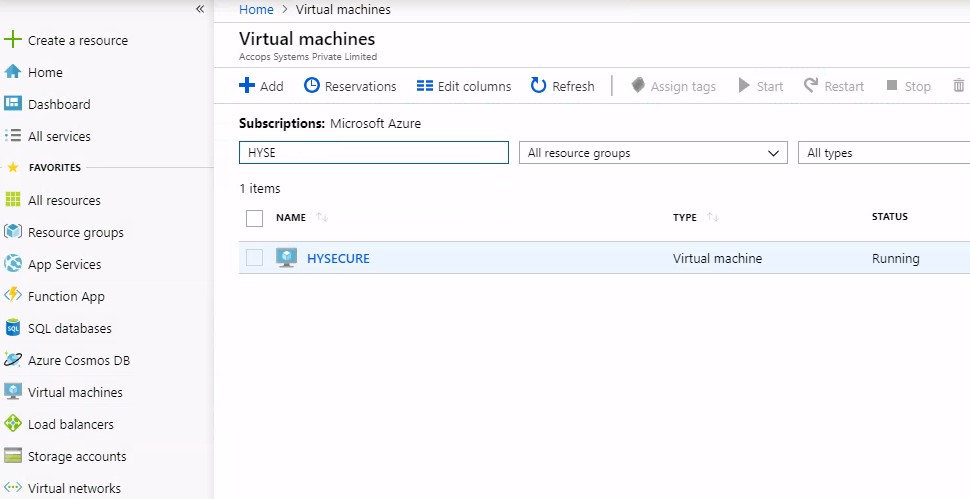Image resolution: width=970 pixels, height=499 pixels.
Task: Click the Favorites star icon
Action: tap(13, 168)
